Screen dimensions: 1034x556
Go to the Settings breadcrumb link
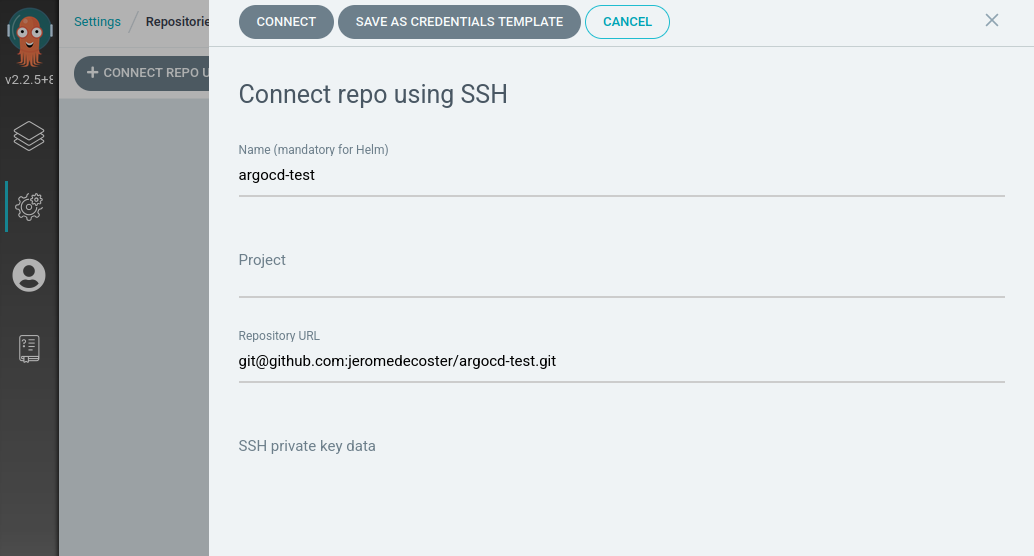coord(97,22)
